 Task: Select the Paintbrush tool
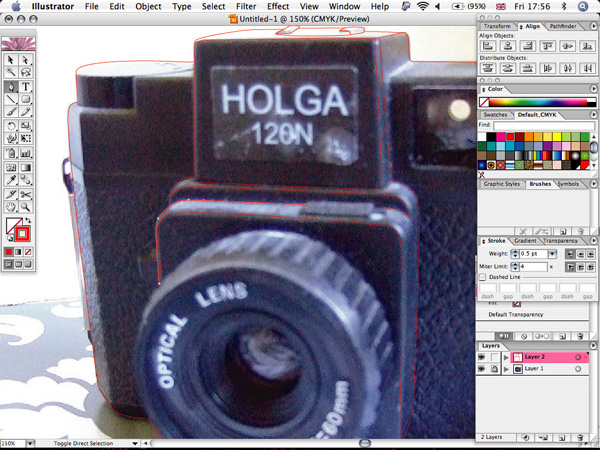pos(11,112)
